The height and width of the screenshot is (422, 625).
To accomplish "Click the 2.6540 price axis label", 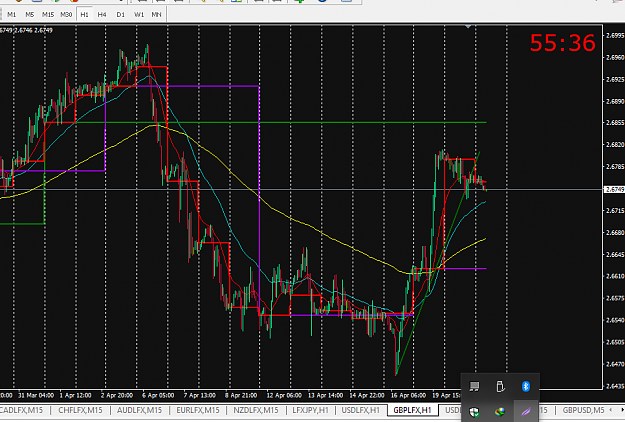I will (615, 320).
